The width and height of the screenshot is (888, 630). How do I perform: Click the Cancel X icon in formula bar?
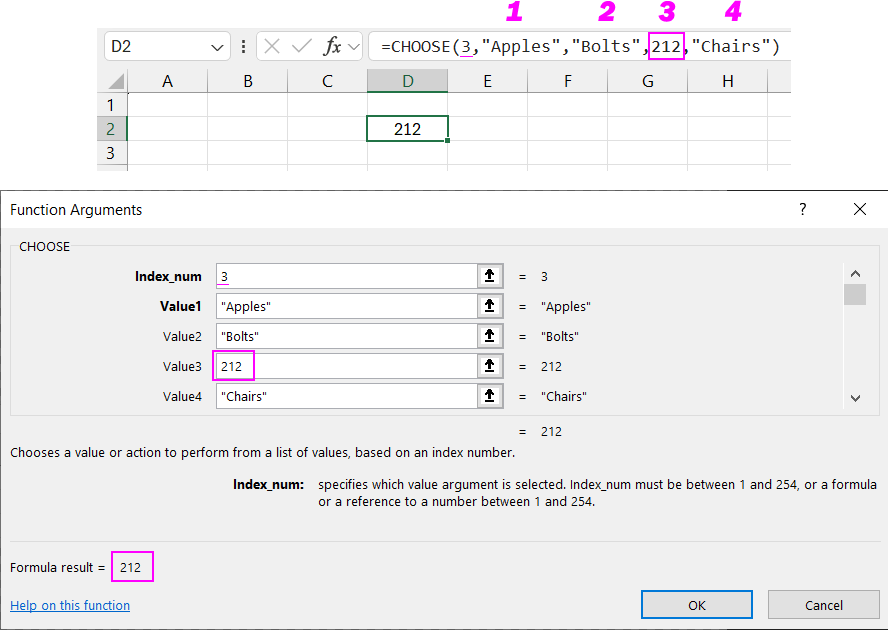[272, 47]
